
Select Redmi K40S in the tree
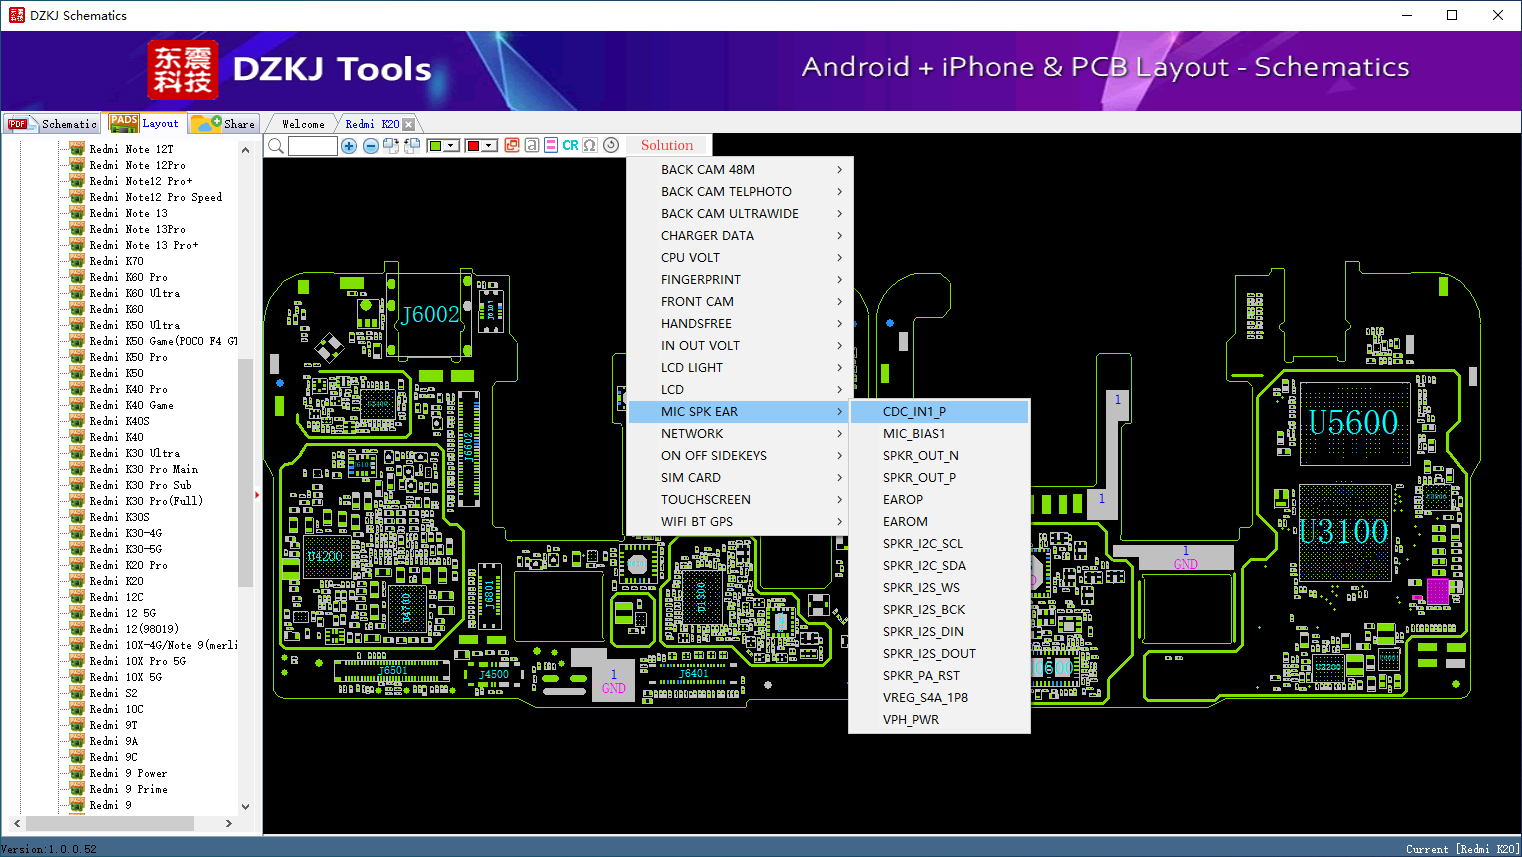pos(119,421)
